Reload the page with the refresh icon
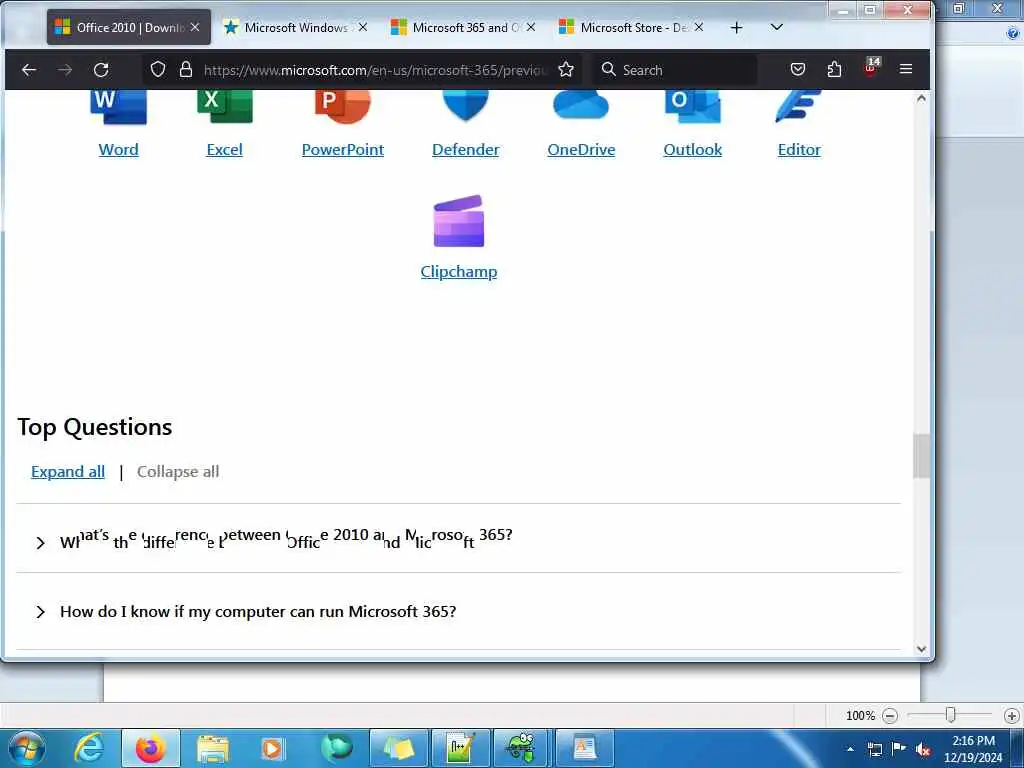 click(x=101, y=69)
